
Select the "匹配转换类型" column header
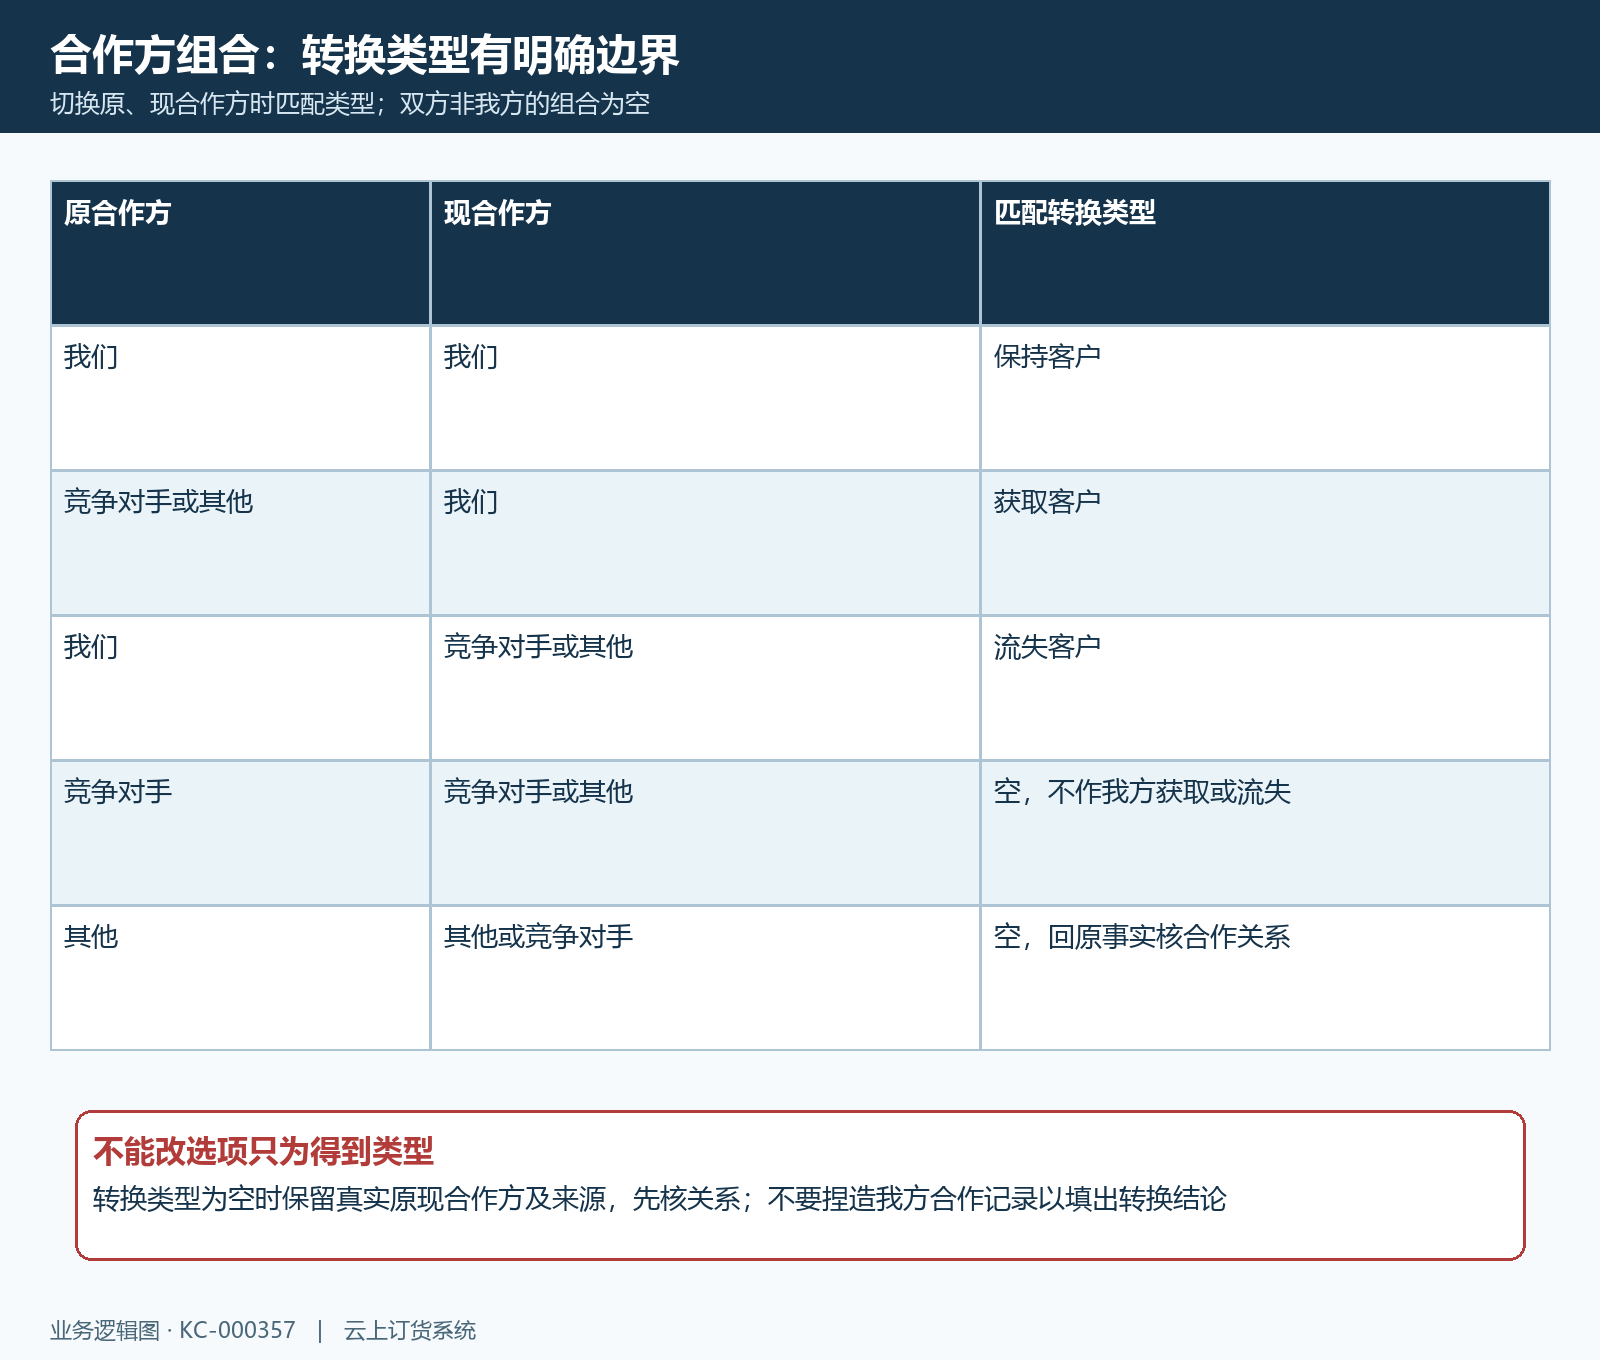point(1265,253)
